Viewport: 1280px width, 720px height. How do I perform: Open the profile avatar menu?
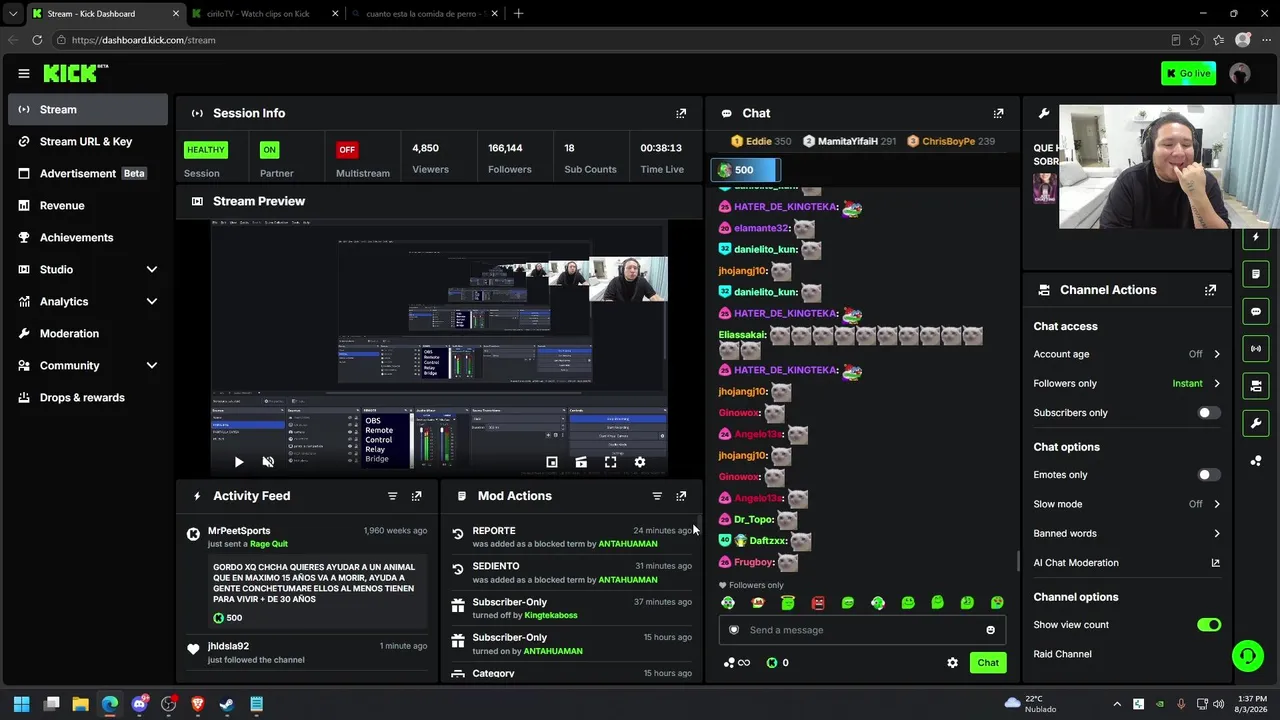coord(1240,73)
